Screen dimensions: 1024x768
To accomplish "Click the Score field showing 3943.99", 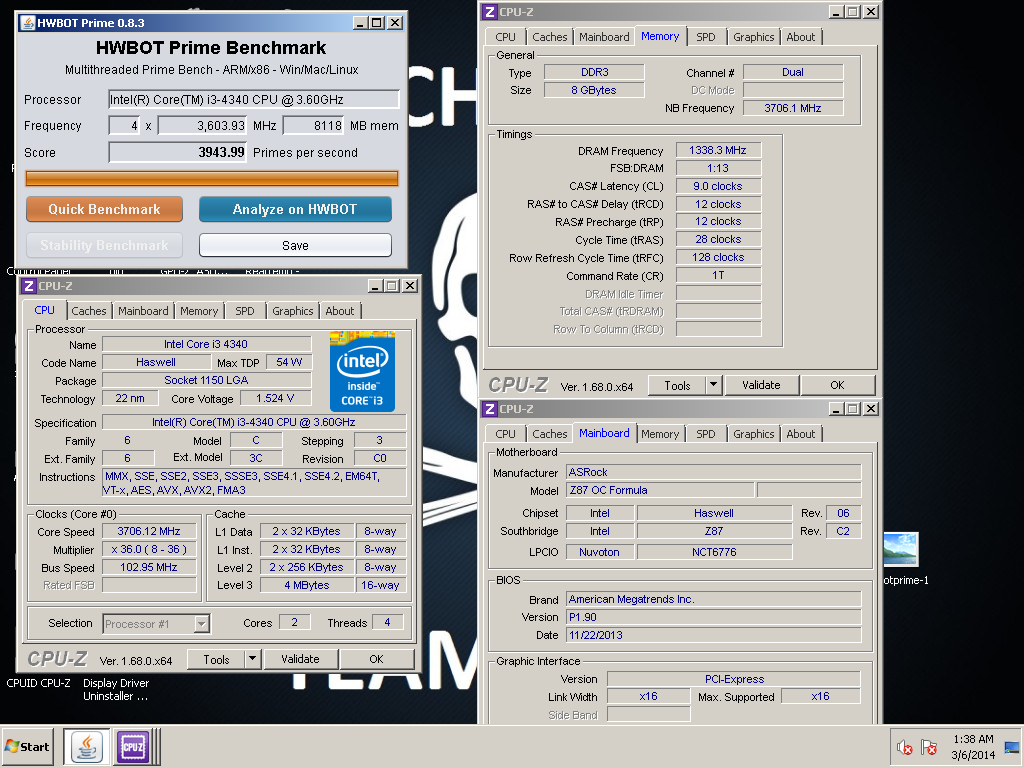I will (178, 152).
